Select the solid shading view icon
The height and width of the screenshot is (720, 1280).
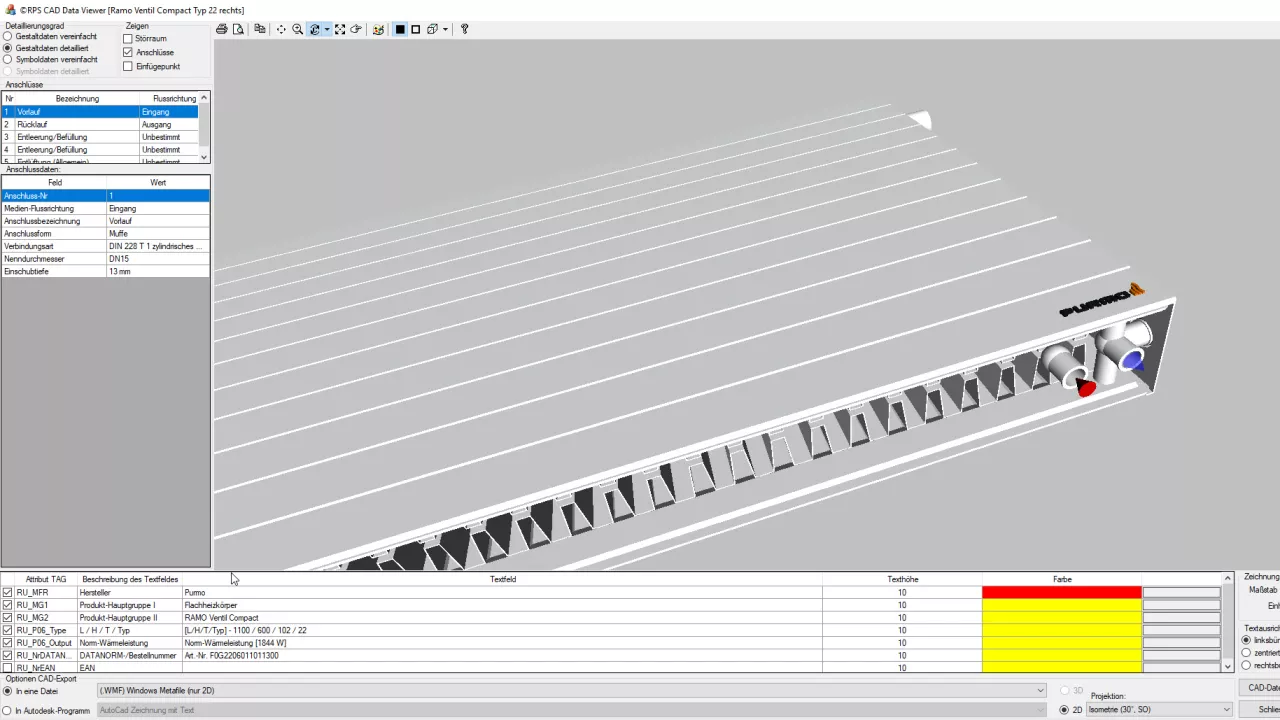(400, 29)
